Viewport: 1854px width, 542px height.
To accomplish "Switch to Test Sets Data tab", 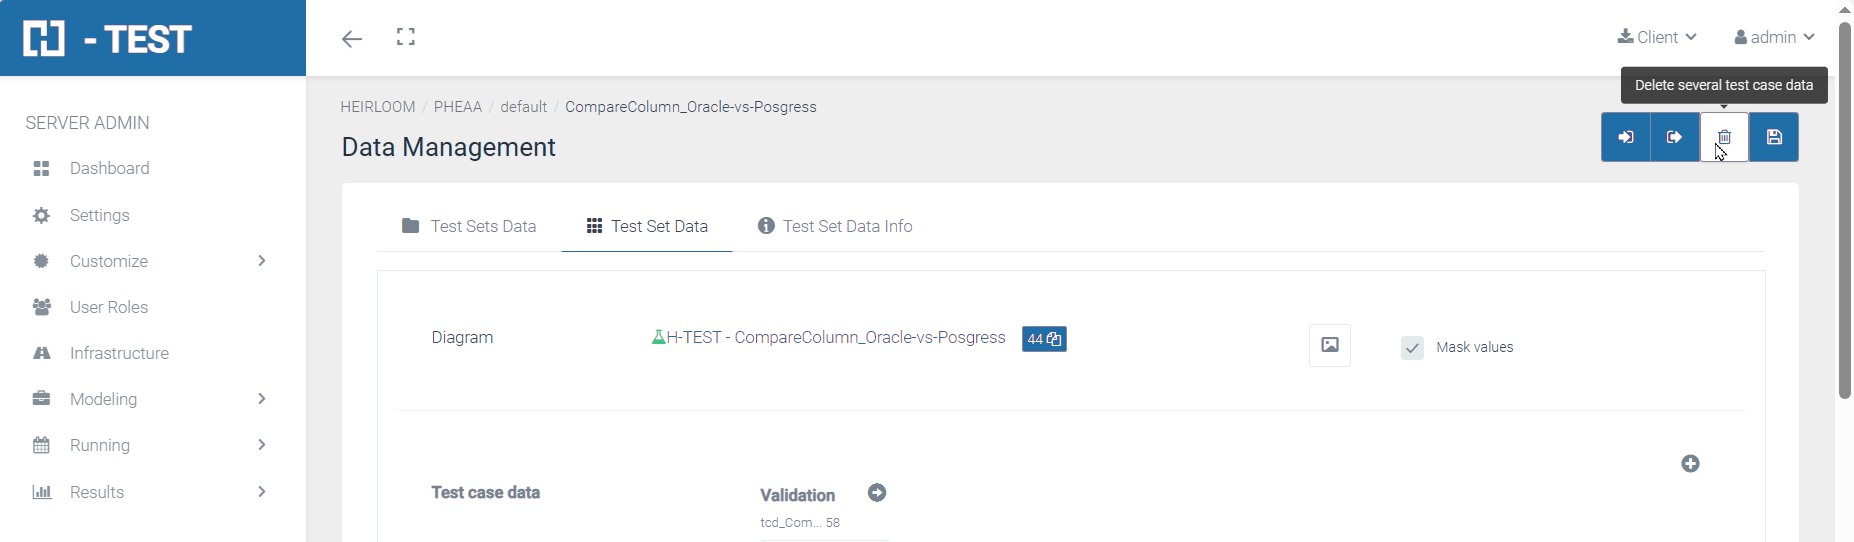I will click(x=469, y=226).
